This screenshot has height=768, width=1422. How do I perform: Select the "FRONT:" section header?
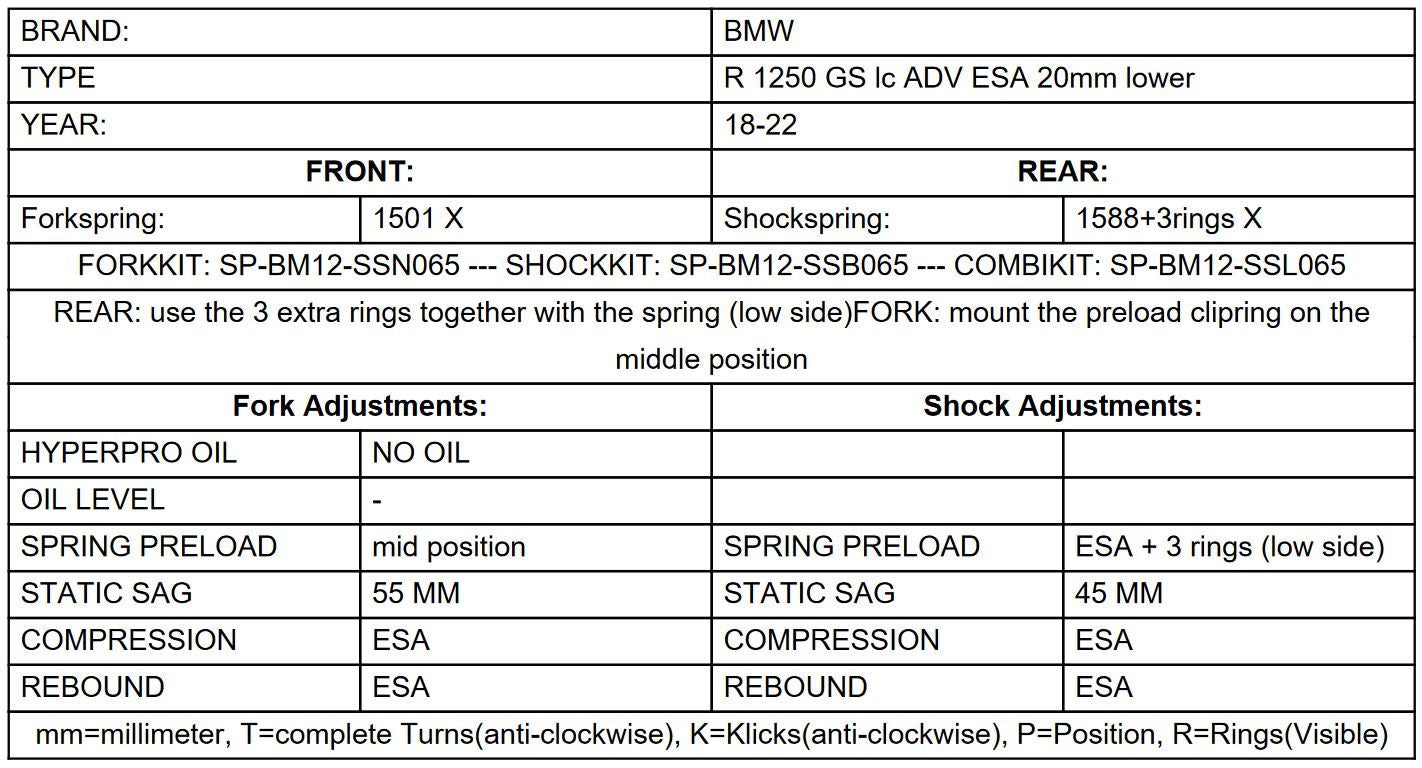click(359, 172)
